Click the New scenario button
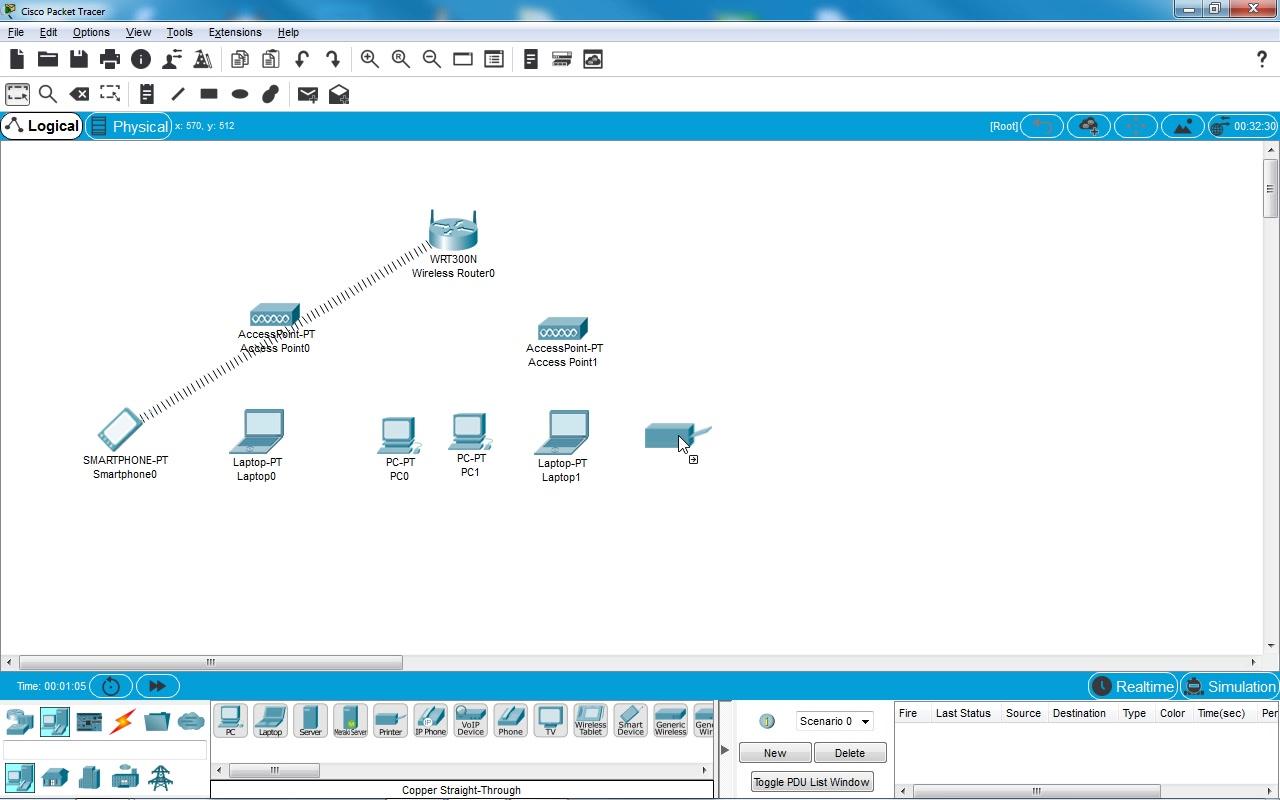 [x=774, y=753]
